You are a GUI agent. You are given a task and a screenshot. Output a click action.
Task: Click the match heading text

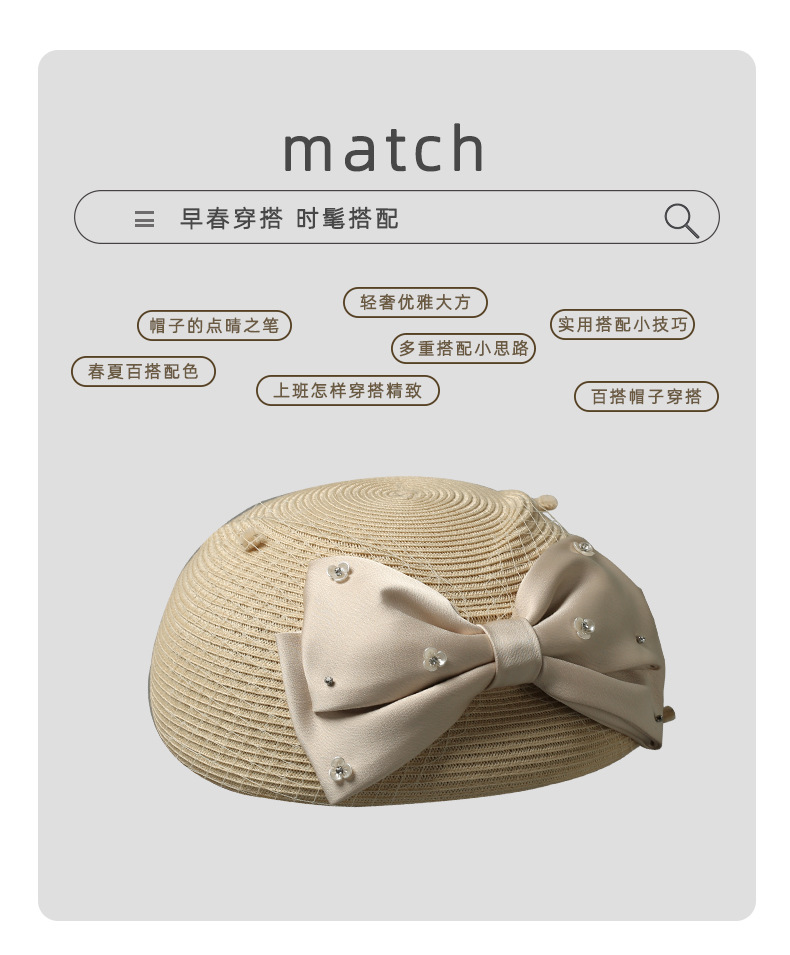coord(384,147)
